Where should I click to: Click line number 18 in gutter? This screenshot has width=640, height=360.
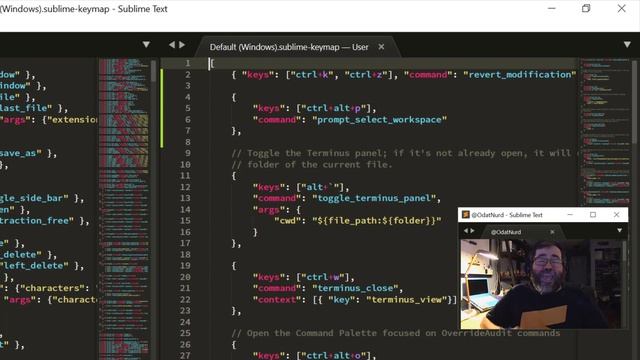[185, 254]
